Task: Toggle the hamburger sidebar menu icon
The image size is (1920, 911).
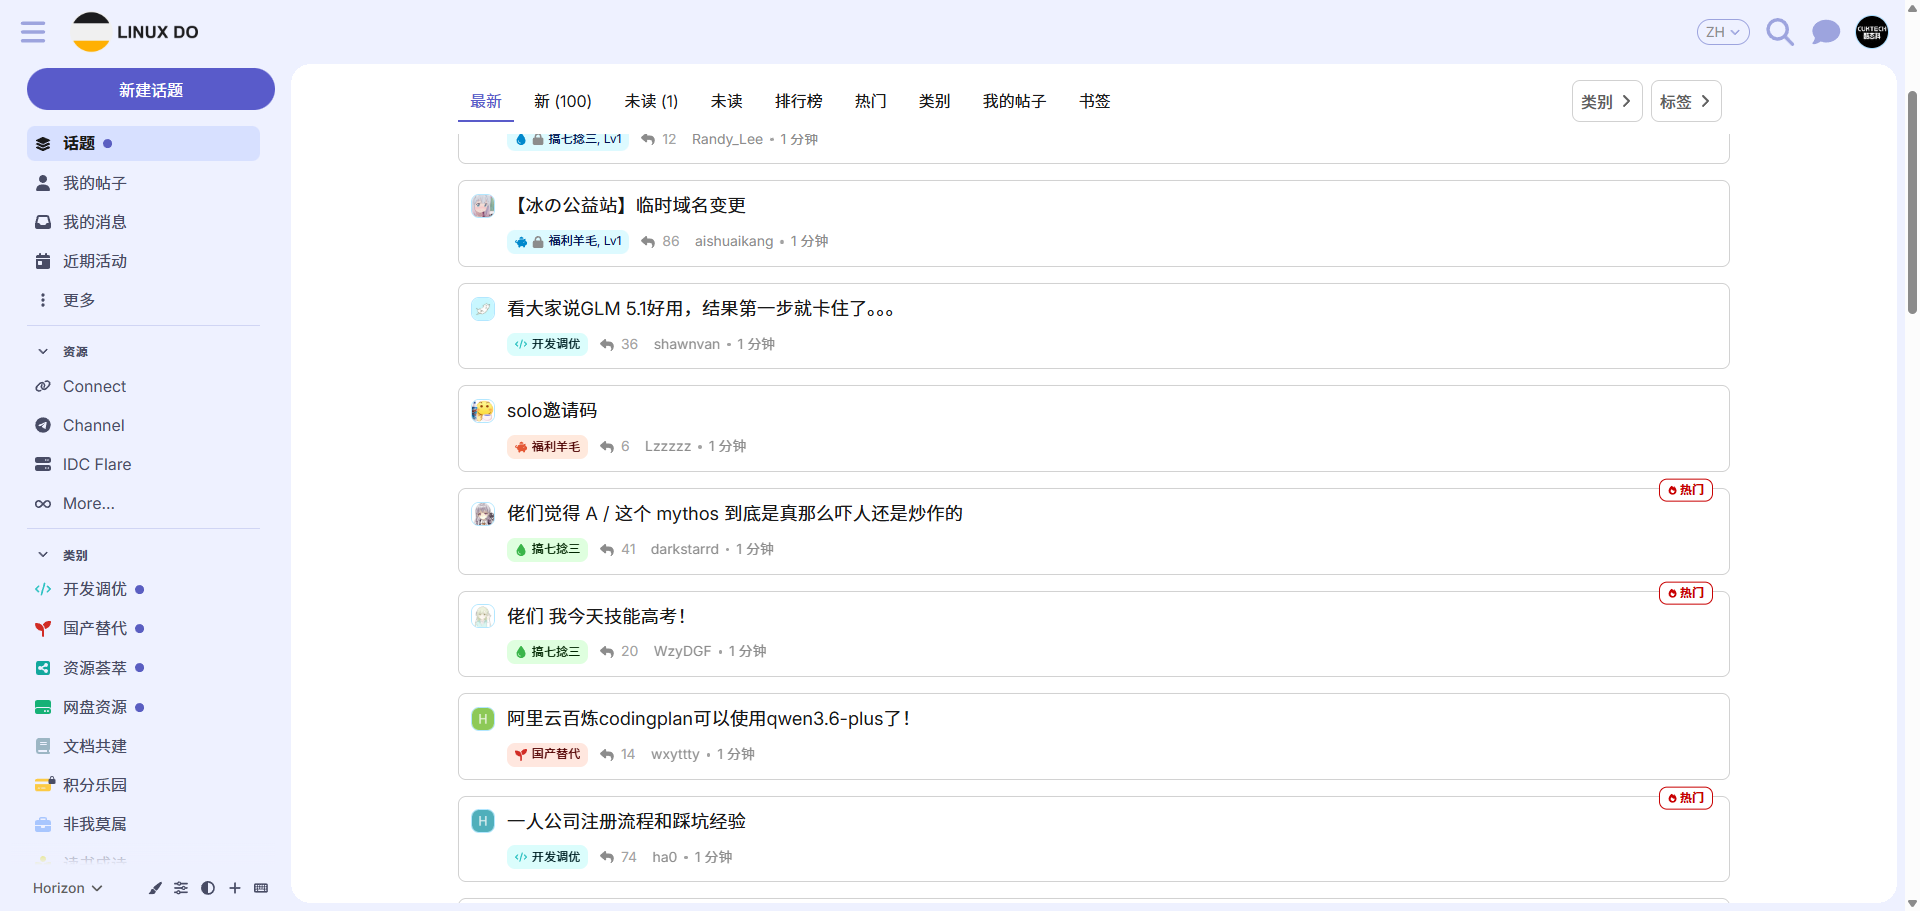Action: pyautogui.click(x=33, y=32)
